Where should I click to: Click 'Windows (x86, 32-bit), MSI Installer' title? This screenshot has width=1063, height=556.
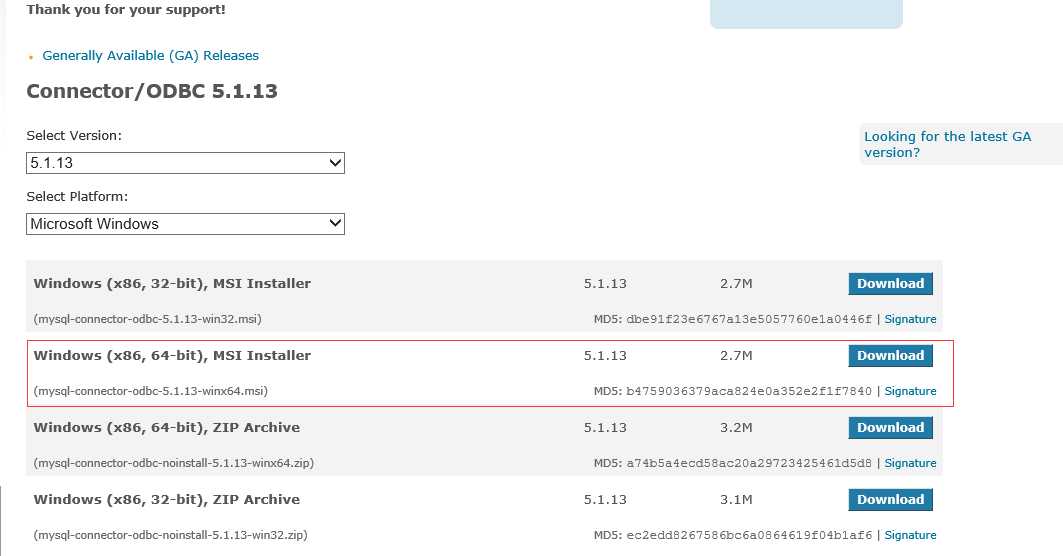click(x=172, y=283)
